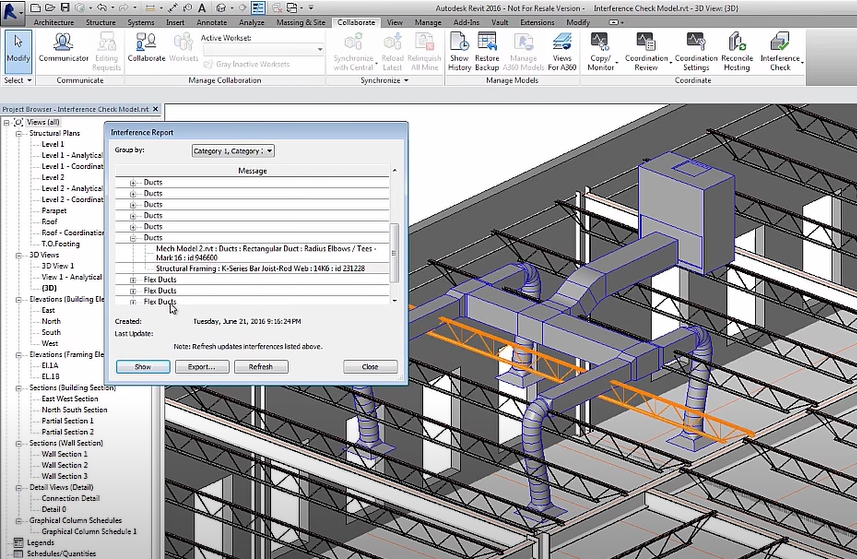Click the Show button in Interference Report
The image size is (857, 559).
coord(143,367)
